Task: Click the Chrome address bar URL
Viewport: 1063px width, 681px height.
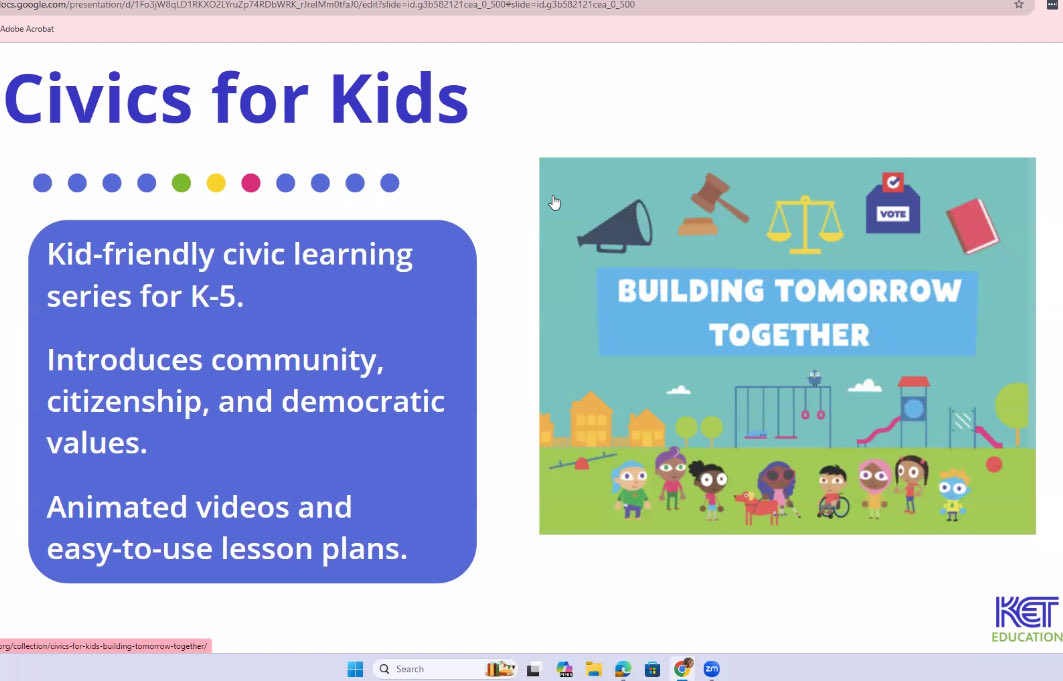Action: tap(317, 5)
